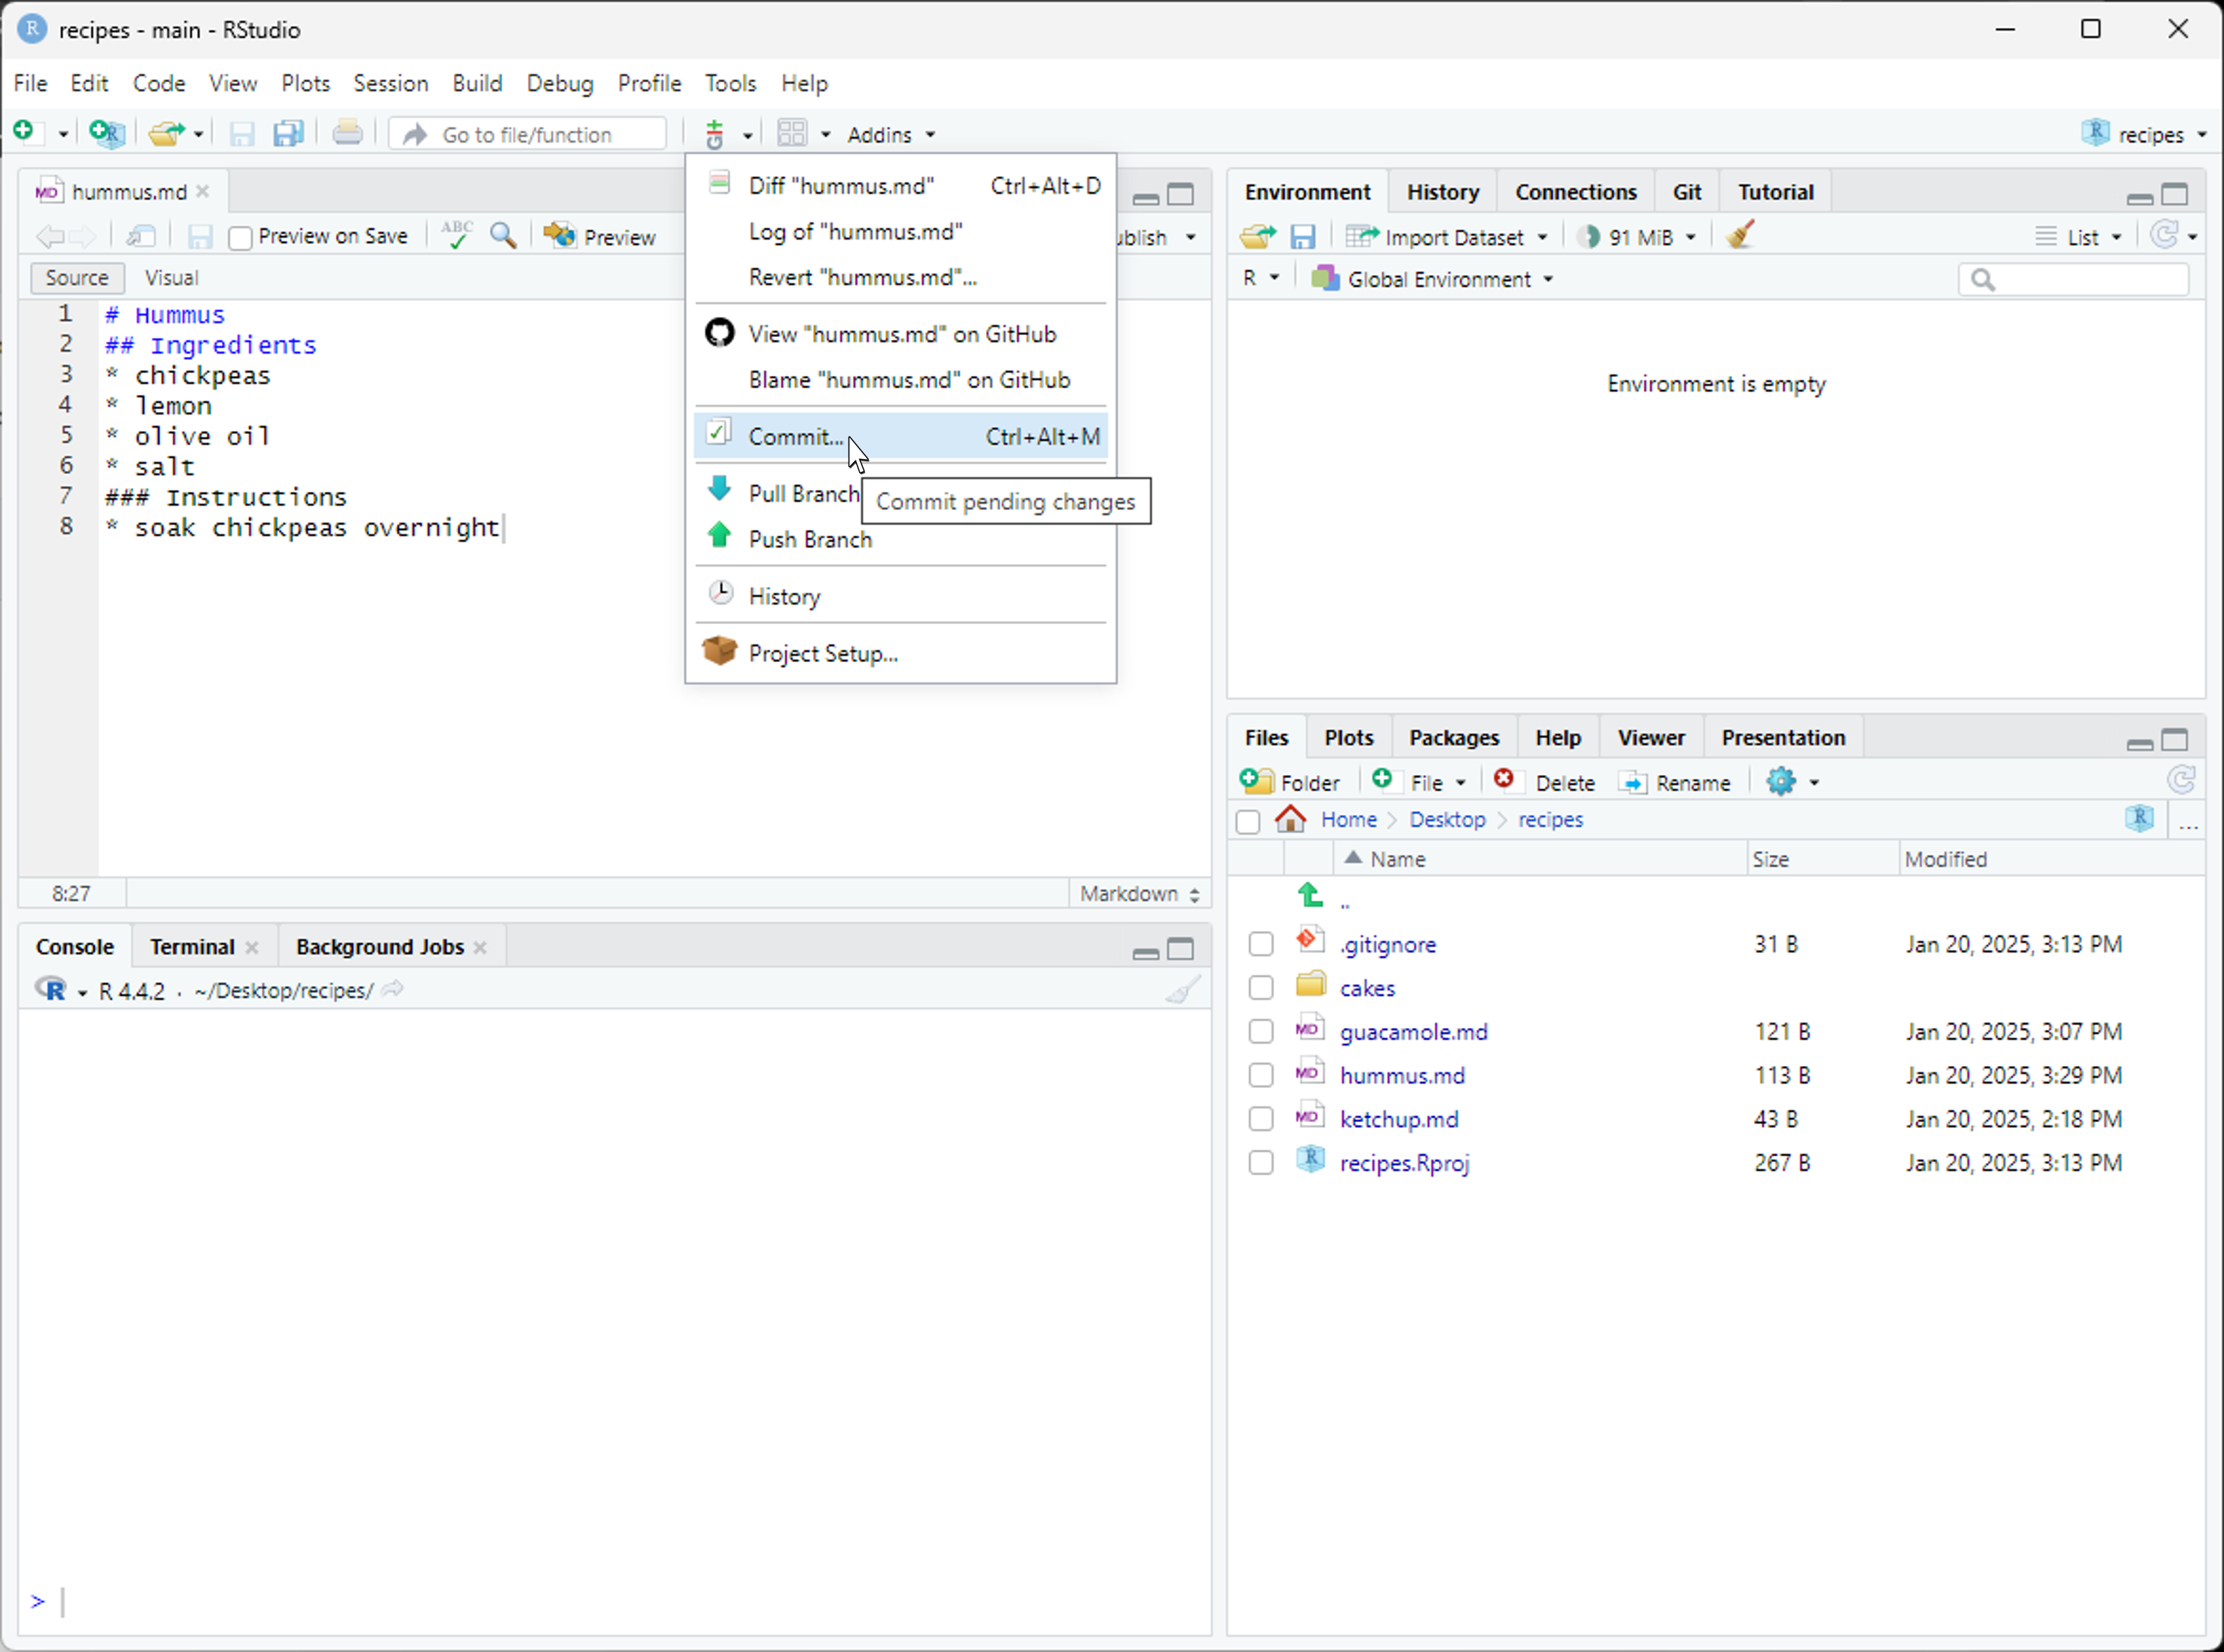Select History from Git context menu
This screenshot has height=1652, width=2224.
click(784, 595)
